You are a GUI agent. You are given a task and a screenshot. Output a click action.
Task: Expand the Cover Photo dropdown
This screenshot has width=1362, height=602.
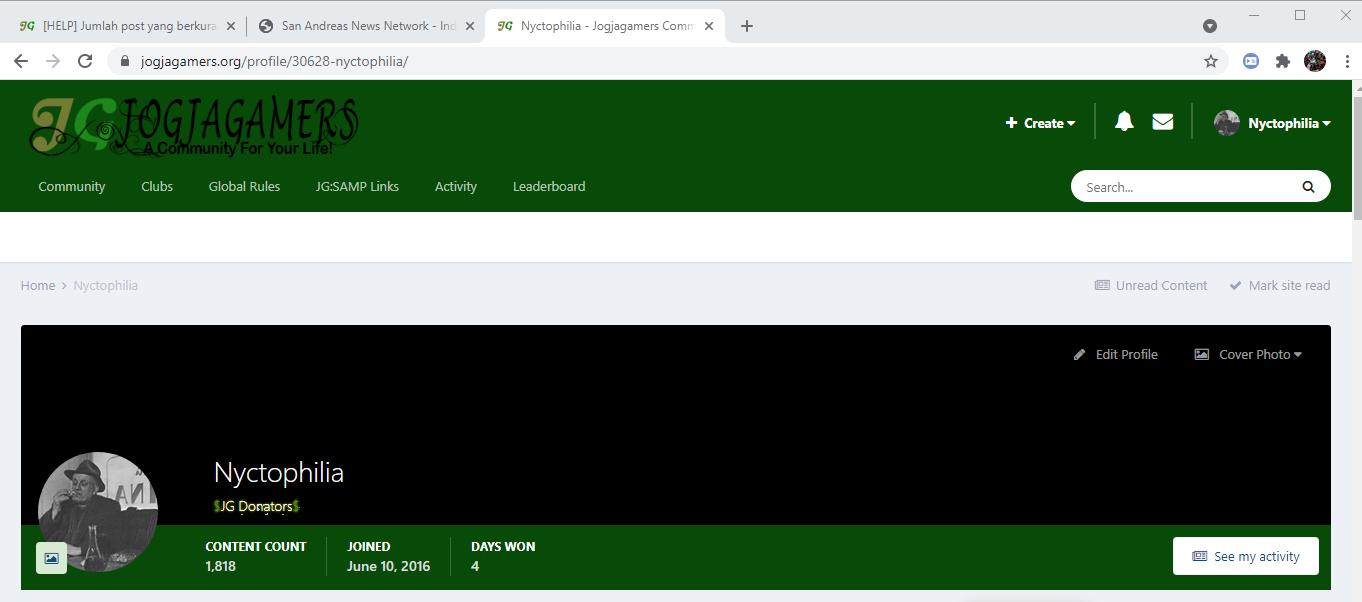1249,354
